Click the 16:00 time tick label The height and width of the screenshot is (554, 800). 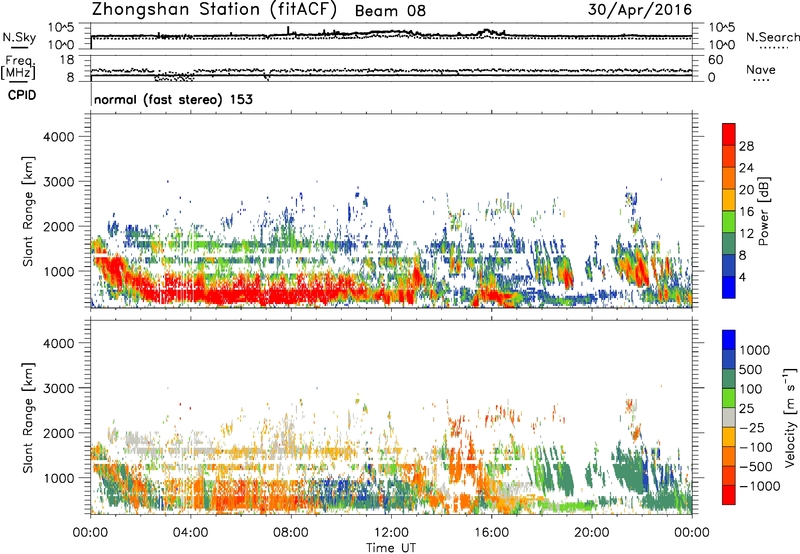(x=491, y=533)
